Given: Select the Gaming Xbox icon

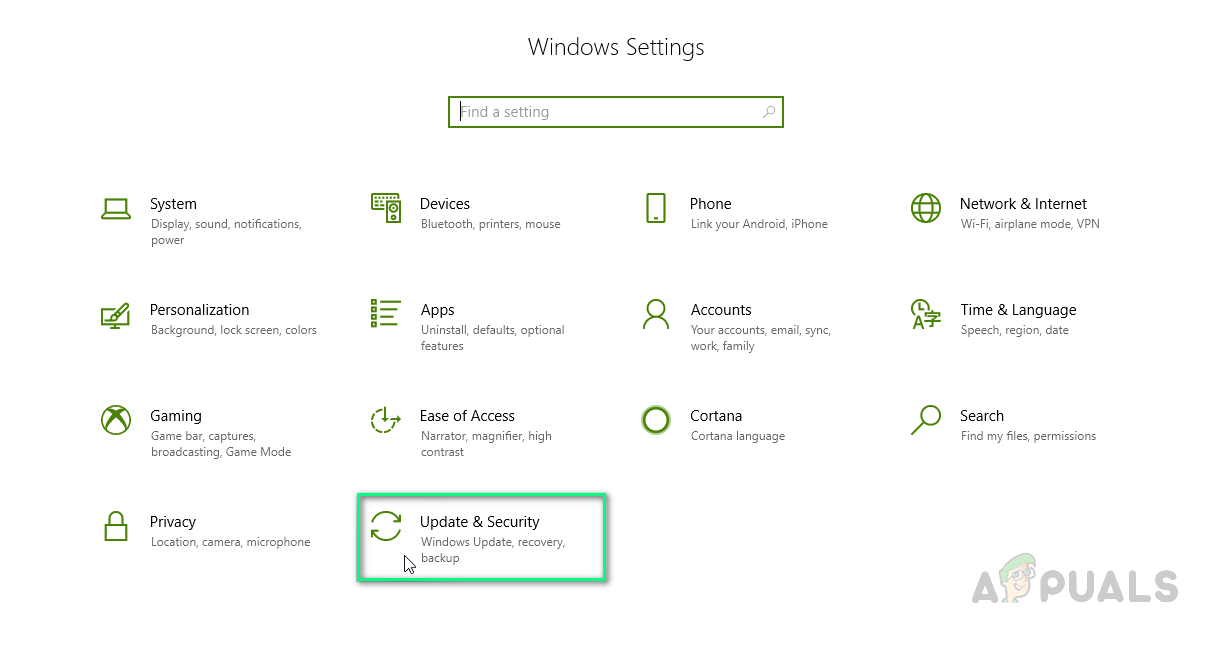Looking at the screenshot, I should point(116,420).
